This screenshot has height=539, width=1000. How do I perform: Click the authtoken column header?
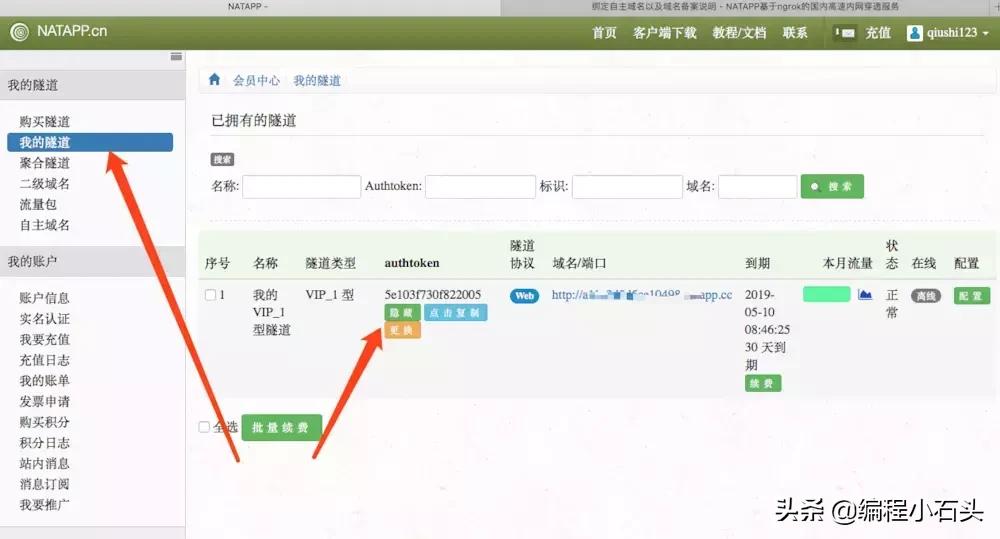pyautogui.click(x=412, y=263)
